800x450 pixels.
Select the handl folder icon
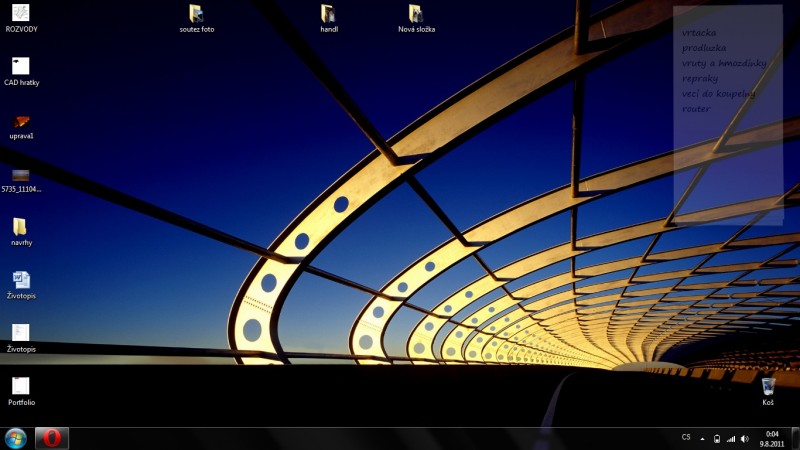pyautogui.click(x=328, y=14)
